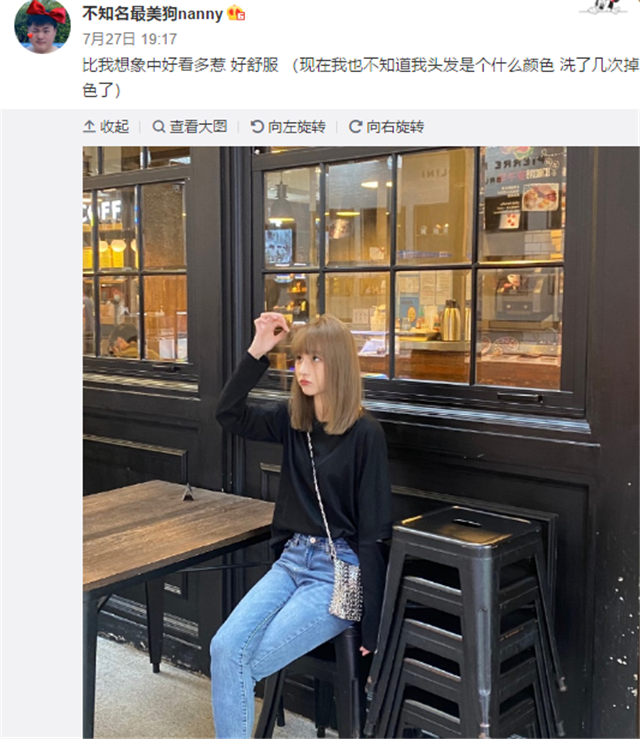
Task: Click the magnifier icon for 查看大图
Action: pos(159,126)
